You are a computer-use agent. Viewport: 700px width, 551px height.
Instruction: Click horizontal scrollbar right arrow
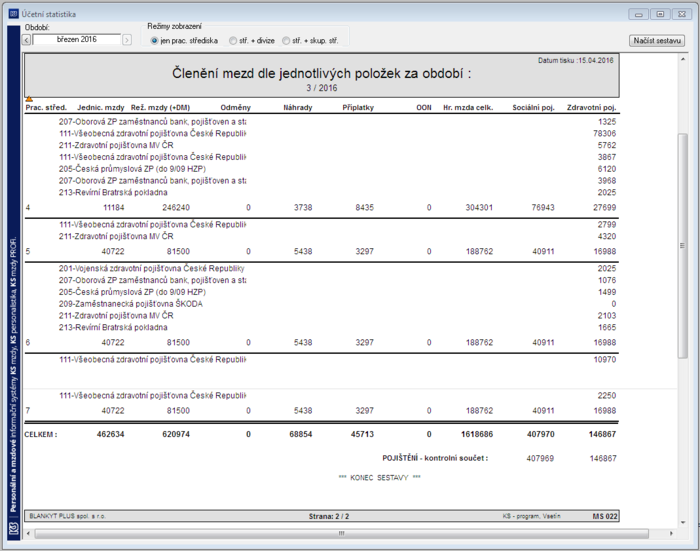[x=671, y=533]
